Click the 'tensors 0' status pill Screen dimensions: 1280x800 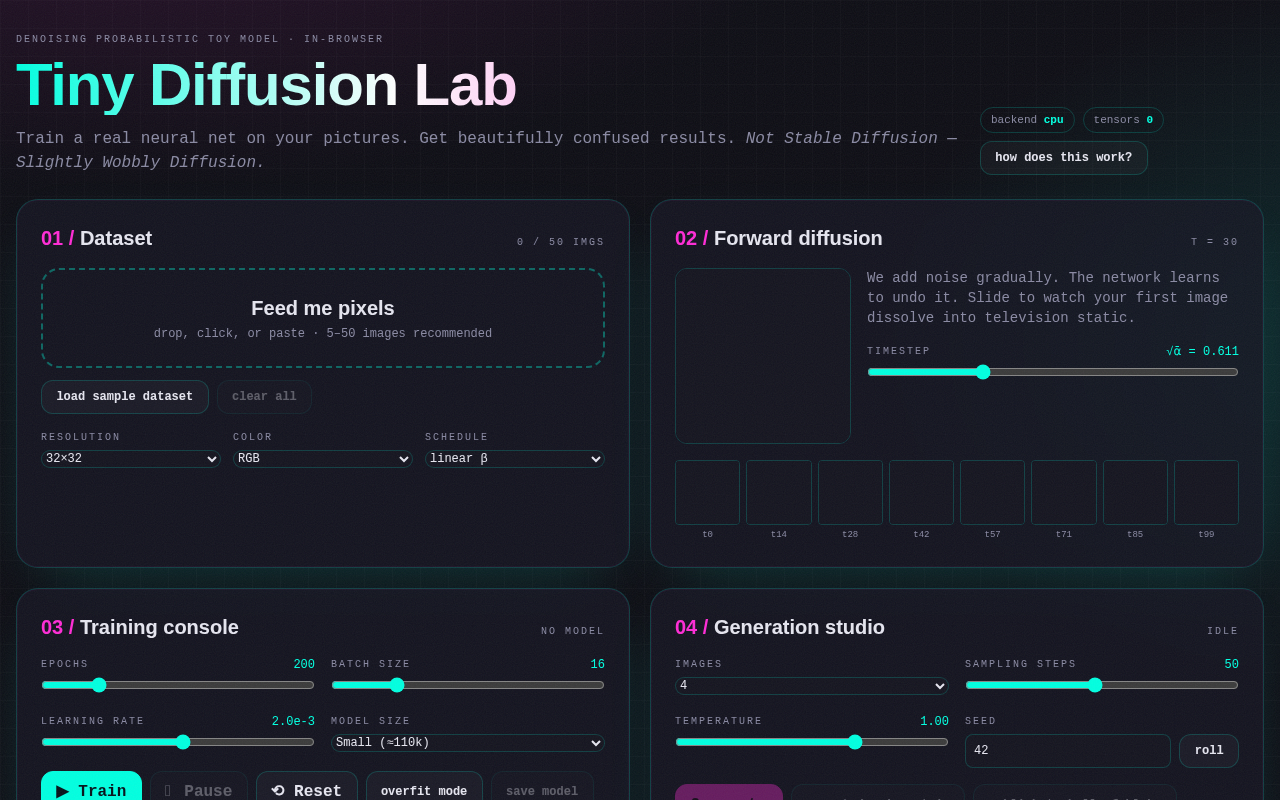click(1123, 120)
